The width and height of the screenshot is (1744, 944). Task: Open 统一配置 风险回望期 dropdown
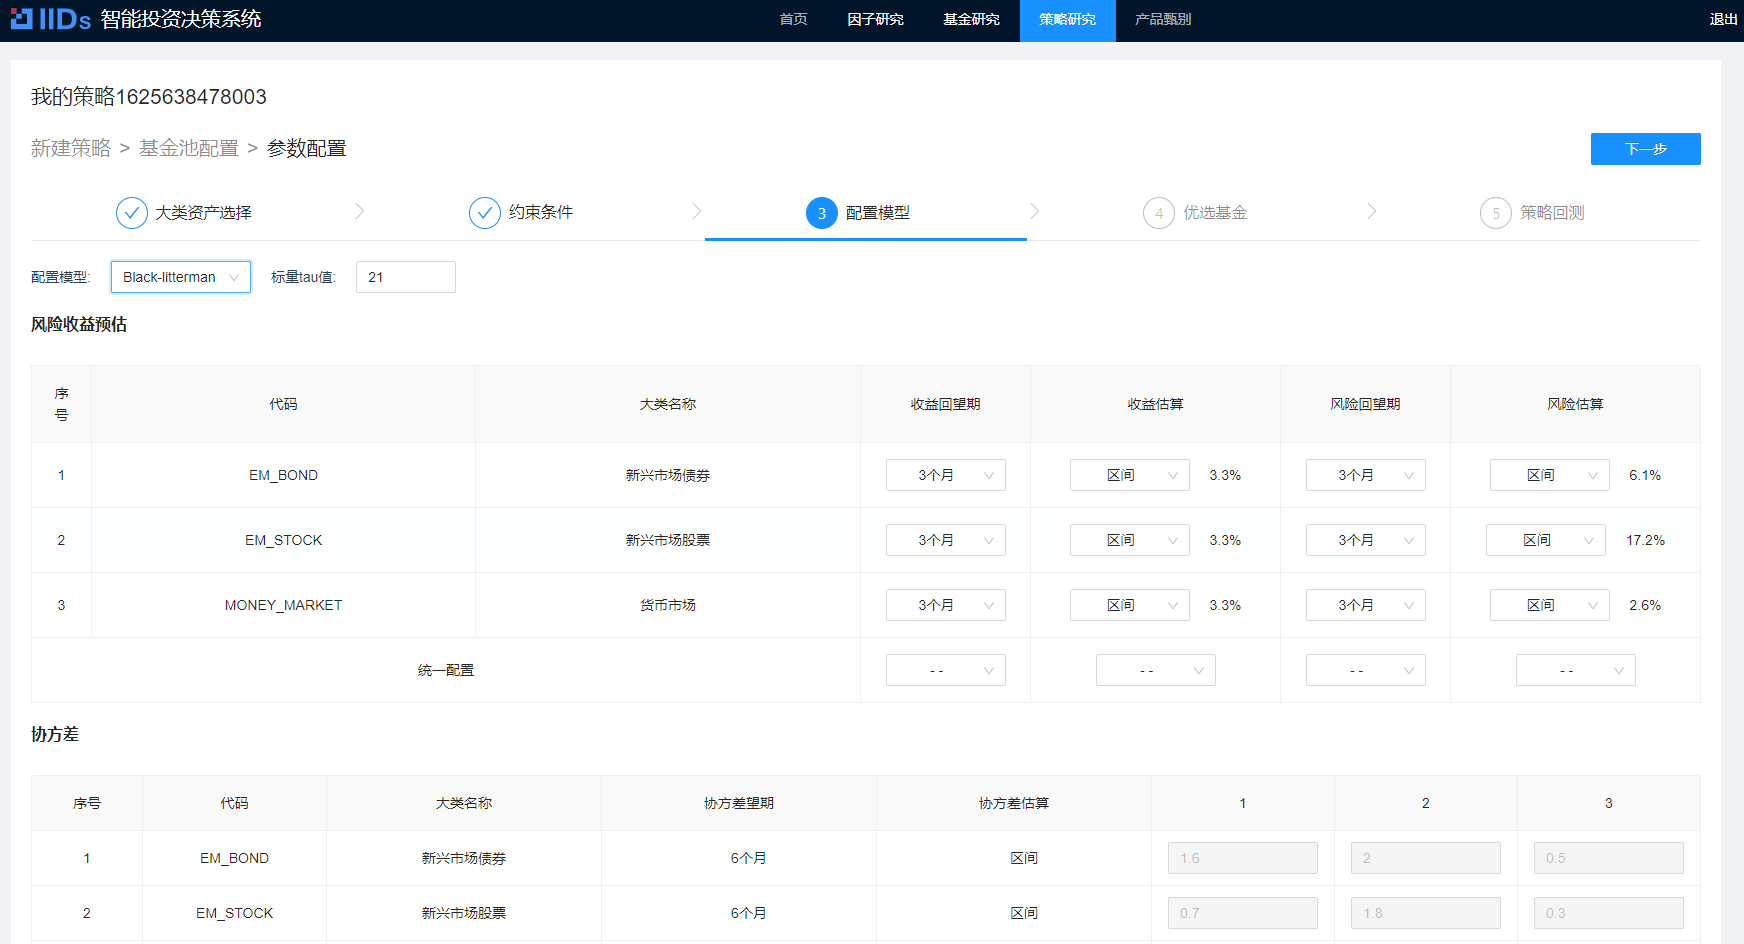click(1366, 670)
